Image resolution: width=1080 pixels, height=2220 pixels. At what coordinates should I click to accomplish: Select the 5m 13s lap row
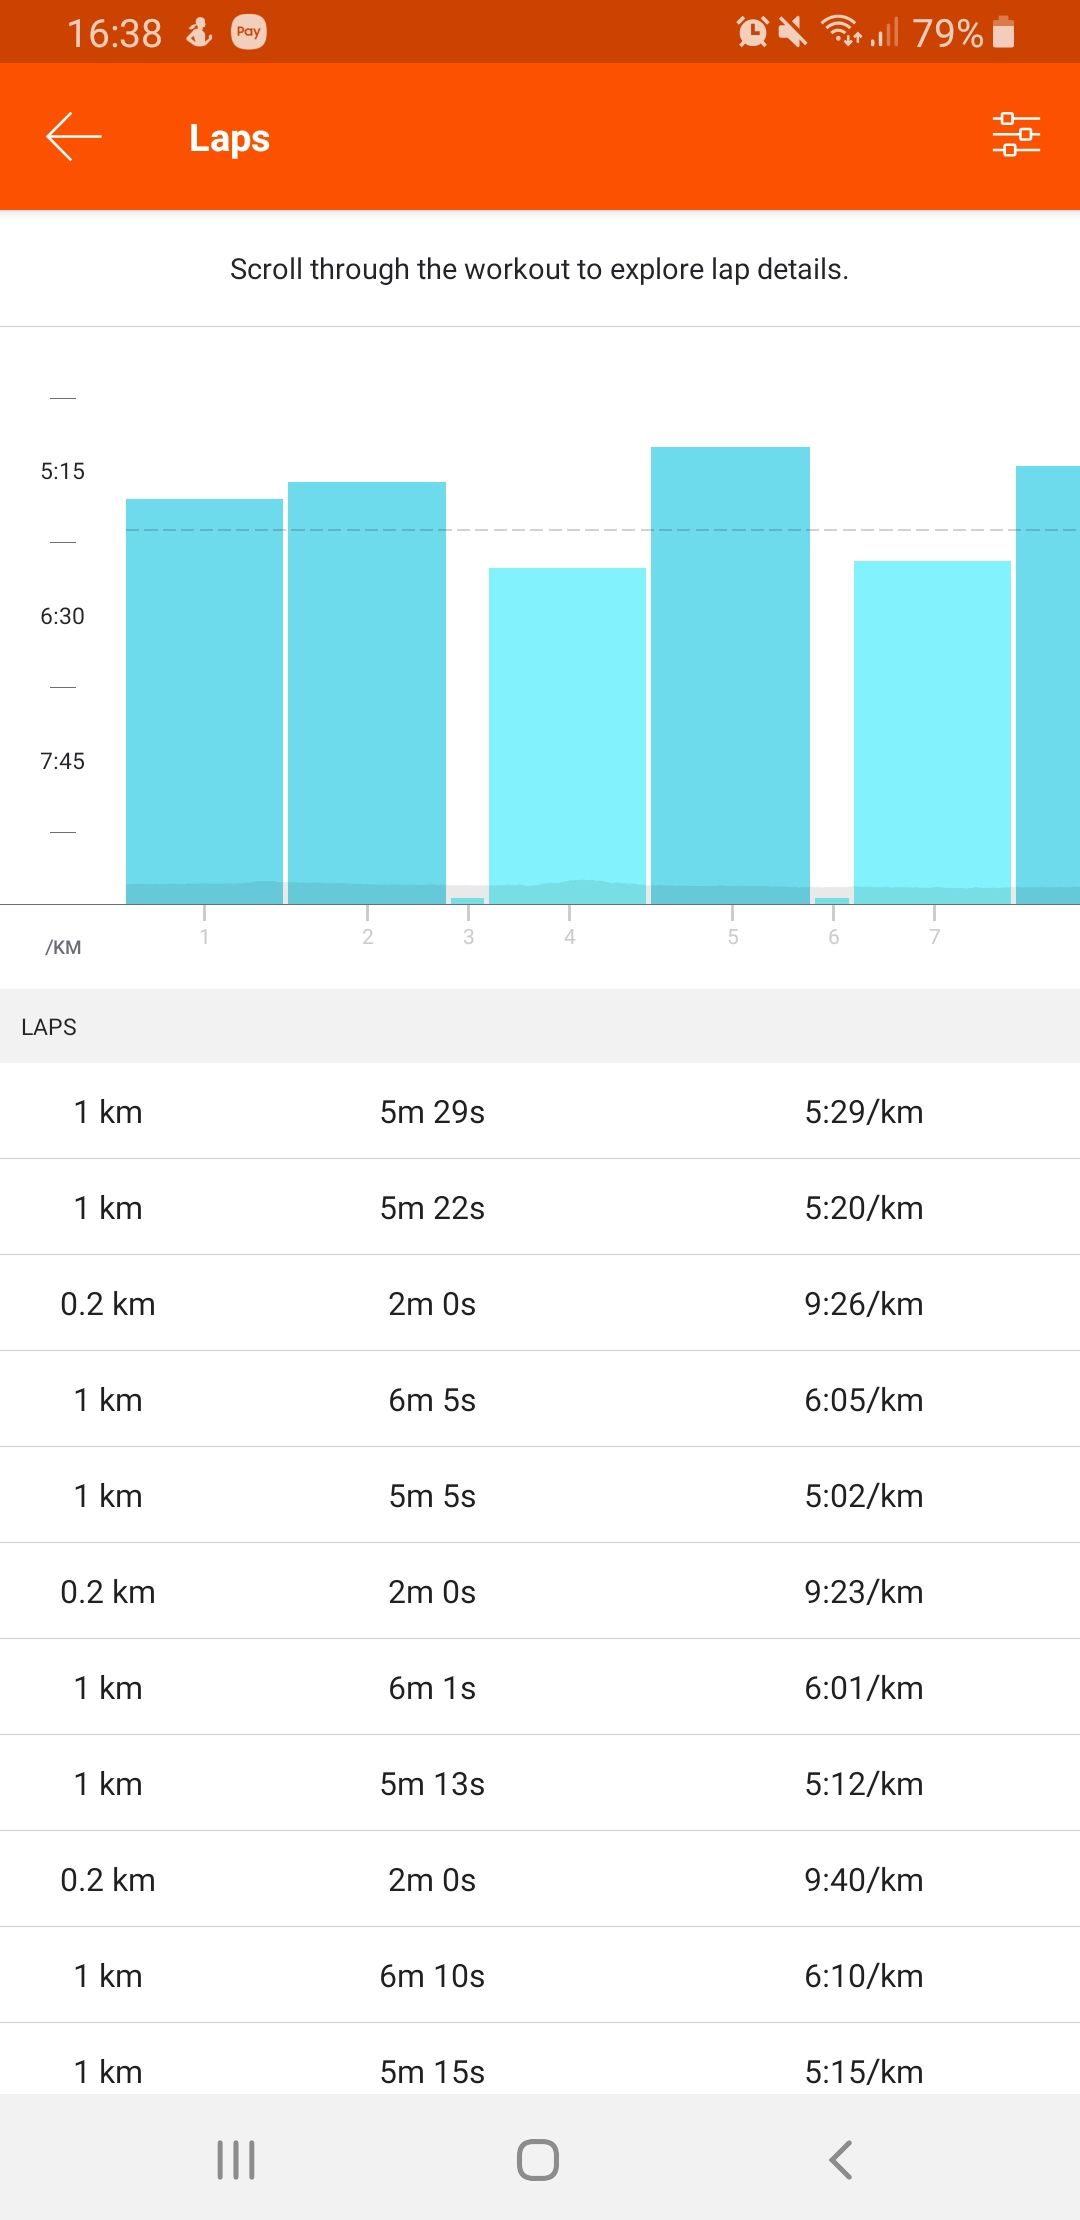coord(540,1784)
